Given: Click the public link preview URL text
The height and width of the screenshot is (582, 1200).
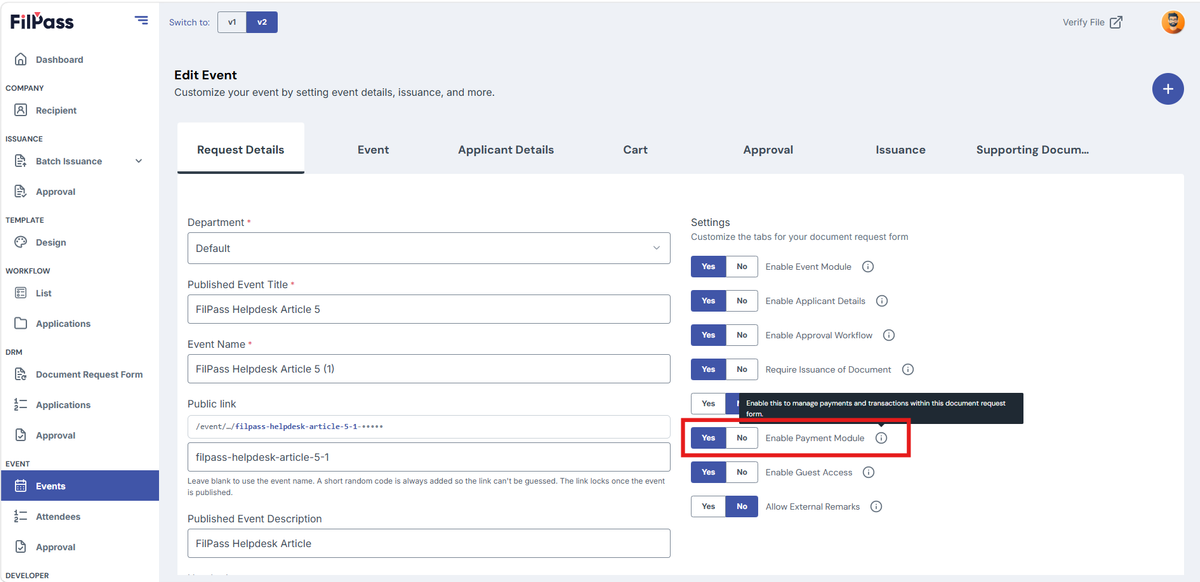Looking at the screenshot, I should point(290,427).
